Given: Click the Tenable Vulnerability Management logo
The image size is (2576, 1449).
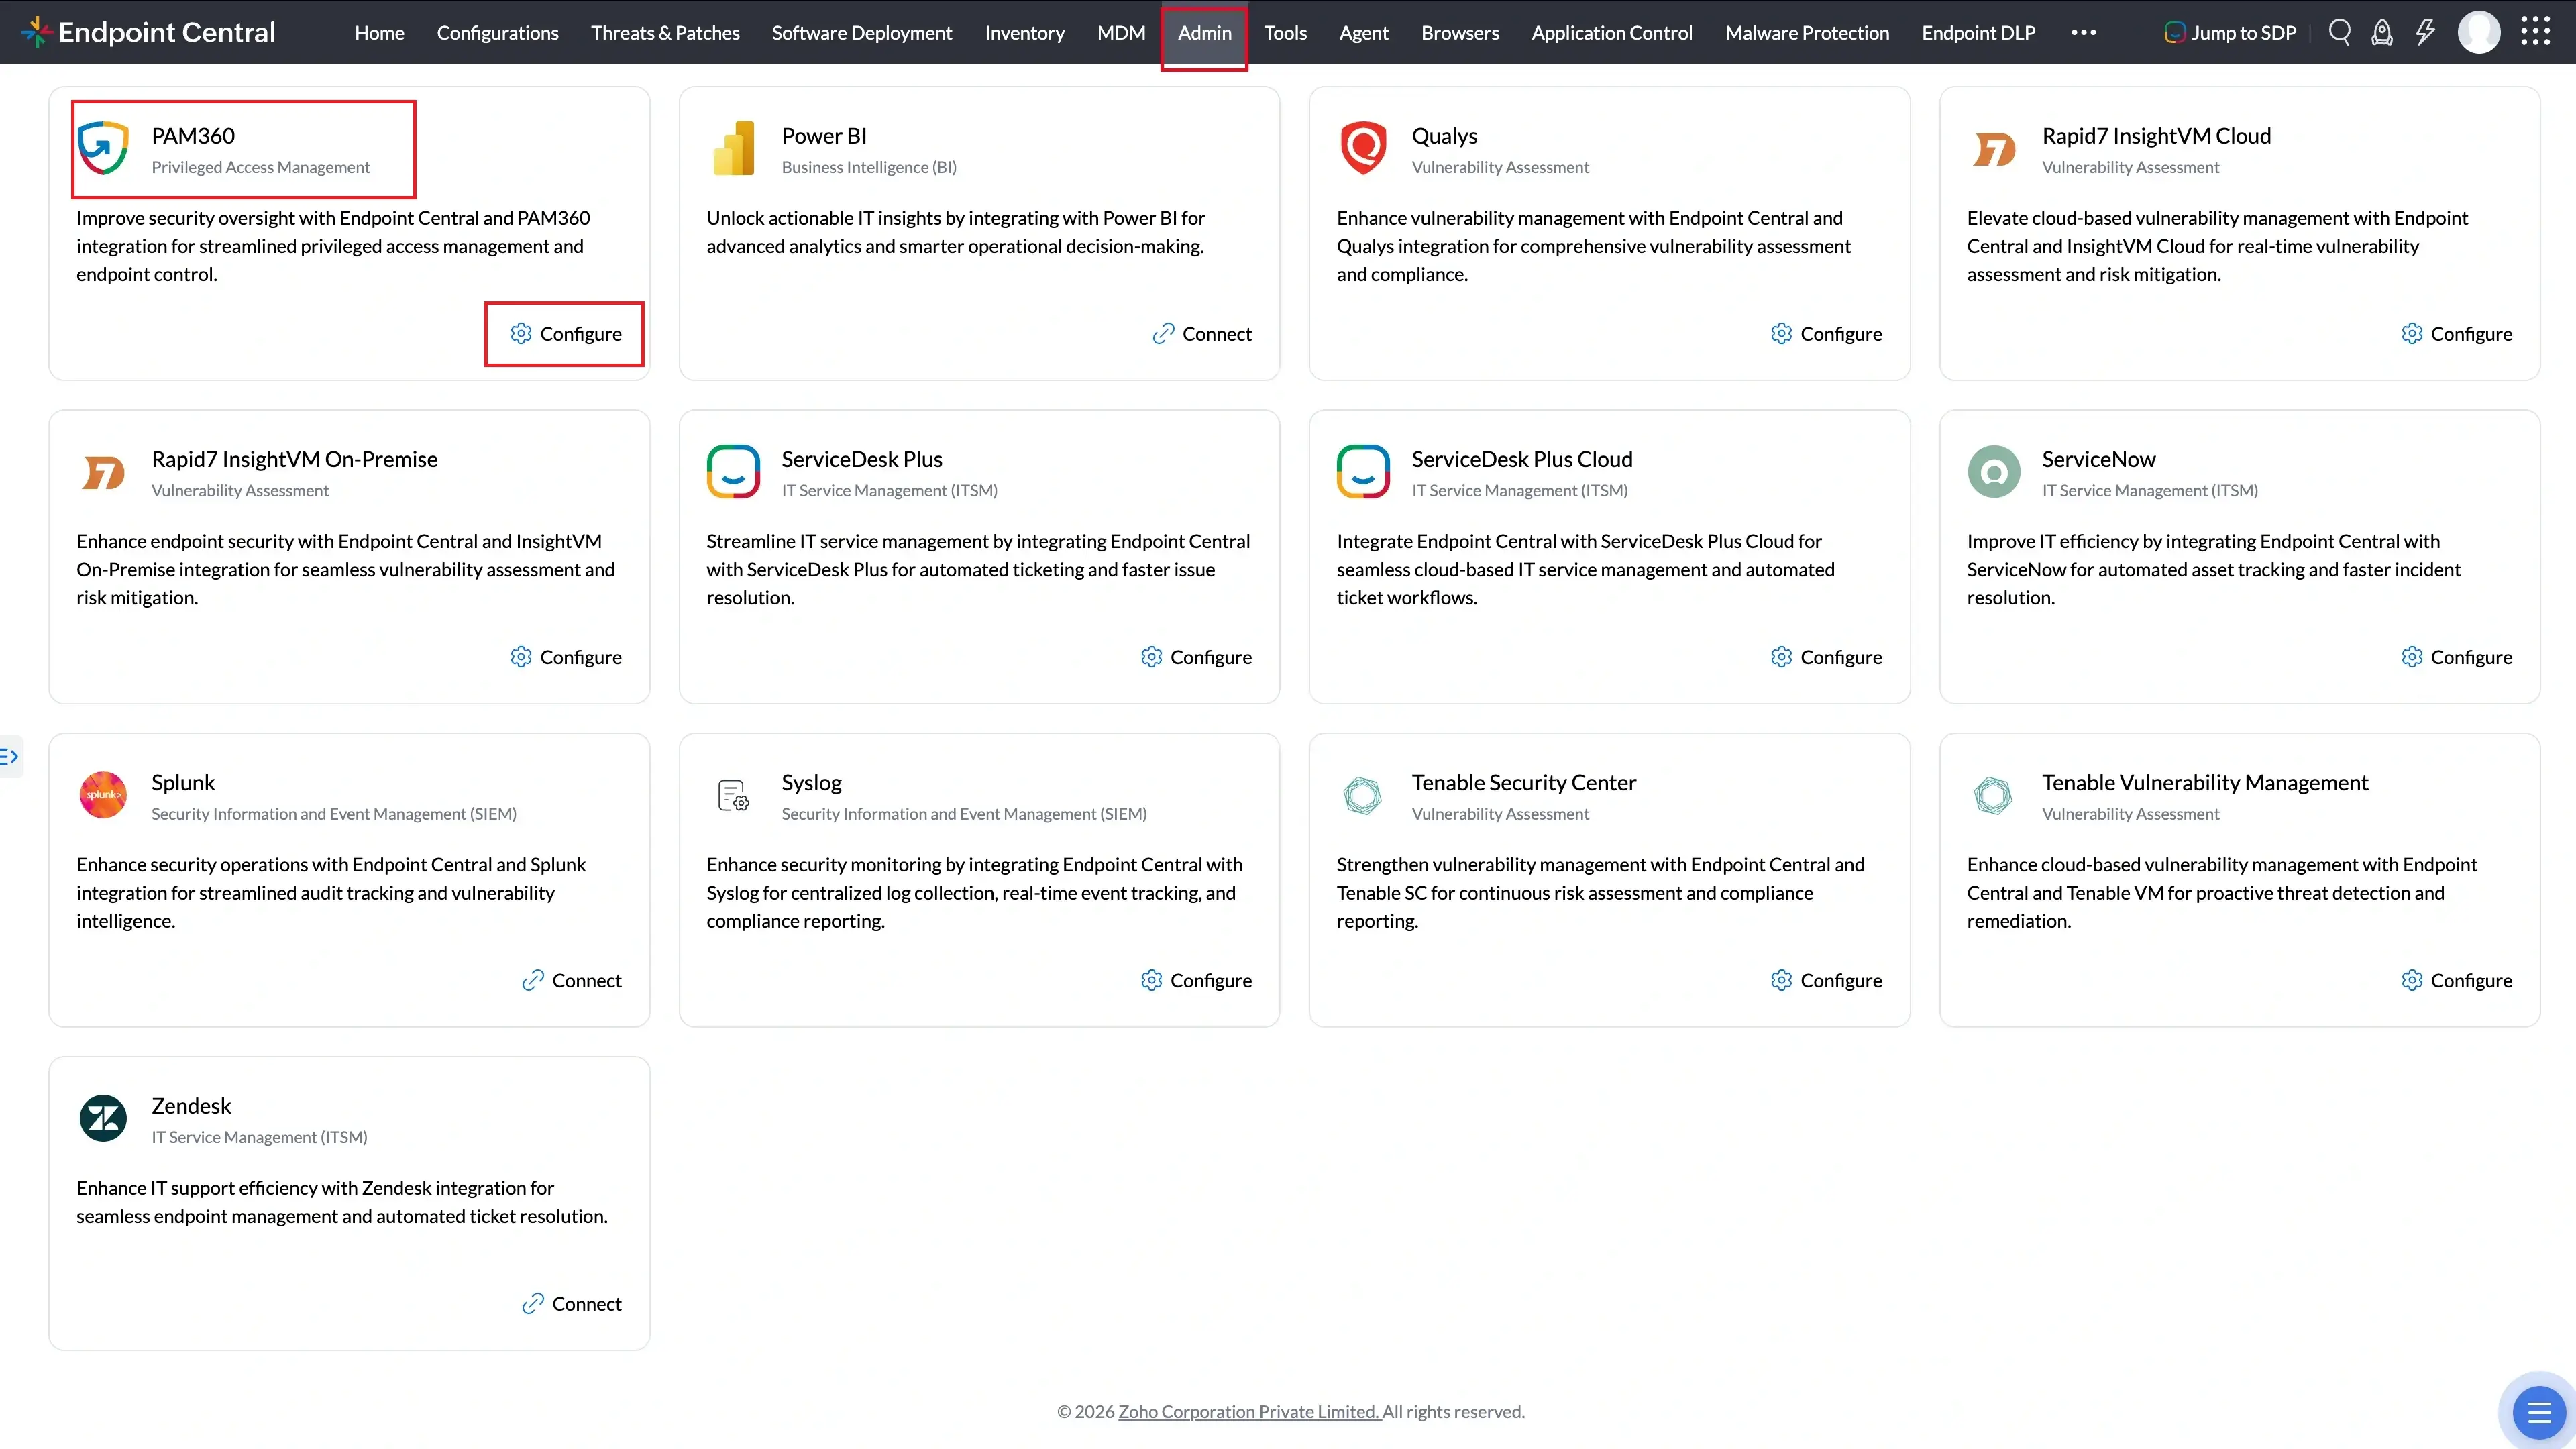Looking at the screenshot, I should pyautogui.click(x=1993, y=795).
